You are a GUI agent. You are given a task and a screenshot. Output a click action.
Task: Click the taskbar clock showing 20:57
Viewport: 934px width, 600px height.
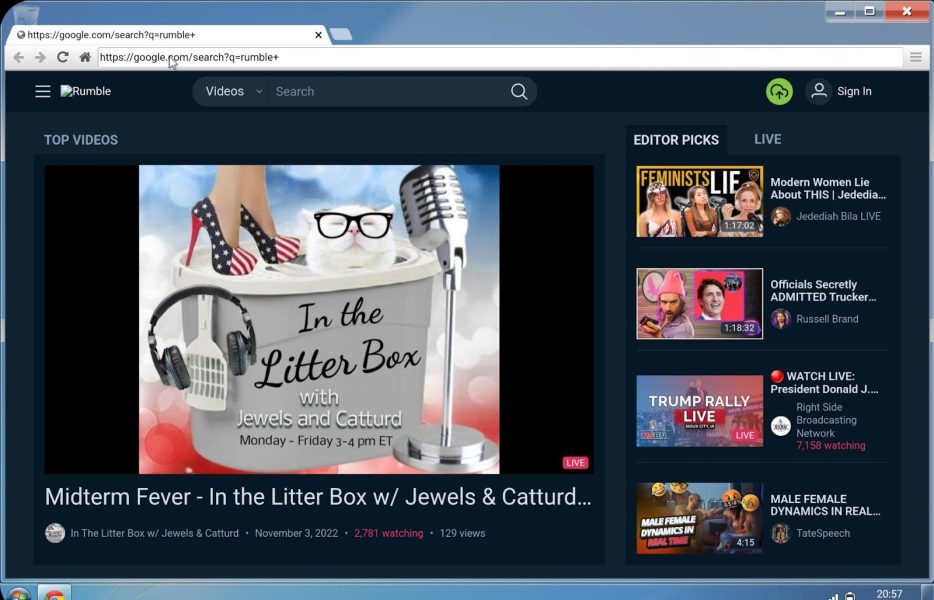889,593
